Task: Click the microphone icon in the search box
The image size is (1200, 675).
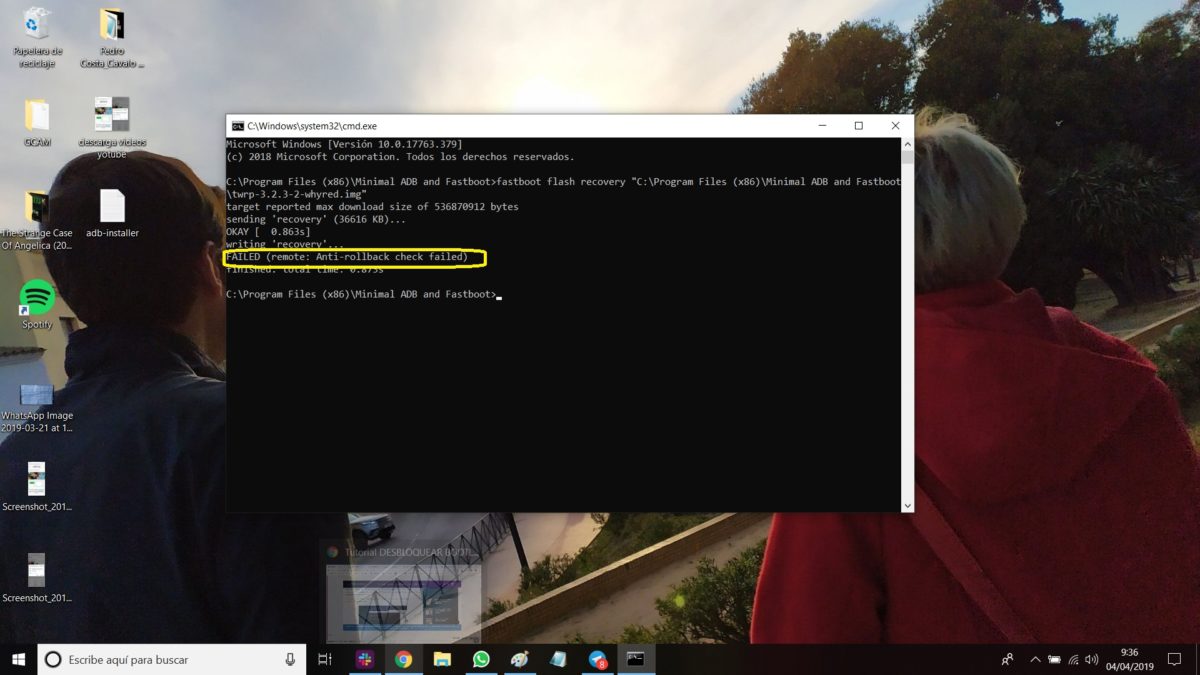Action: click(290, 659)
